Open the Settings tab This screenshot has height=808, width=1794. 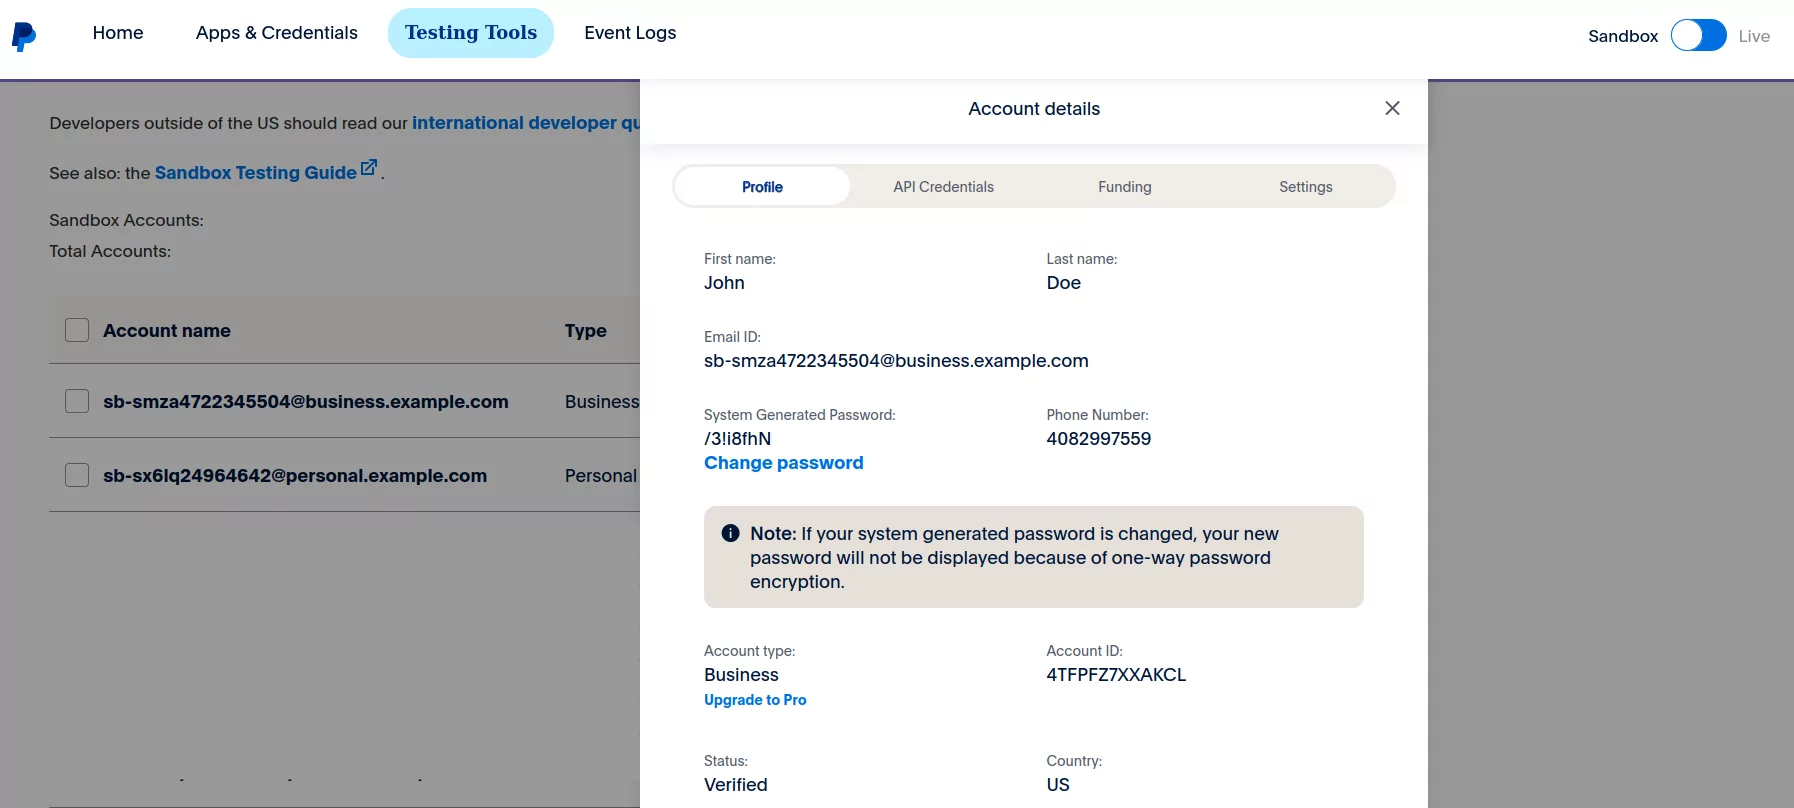(x=1306, y=187)
